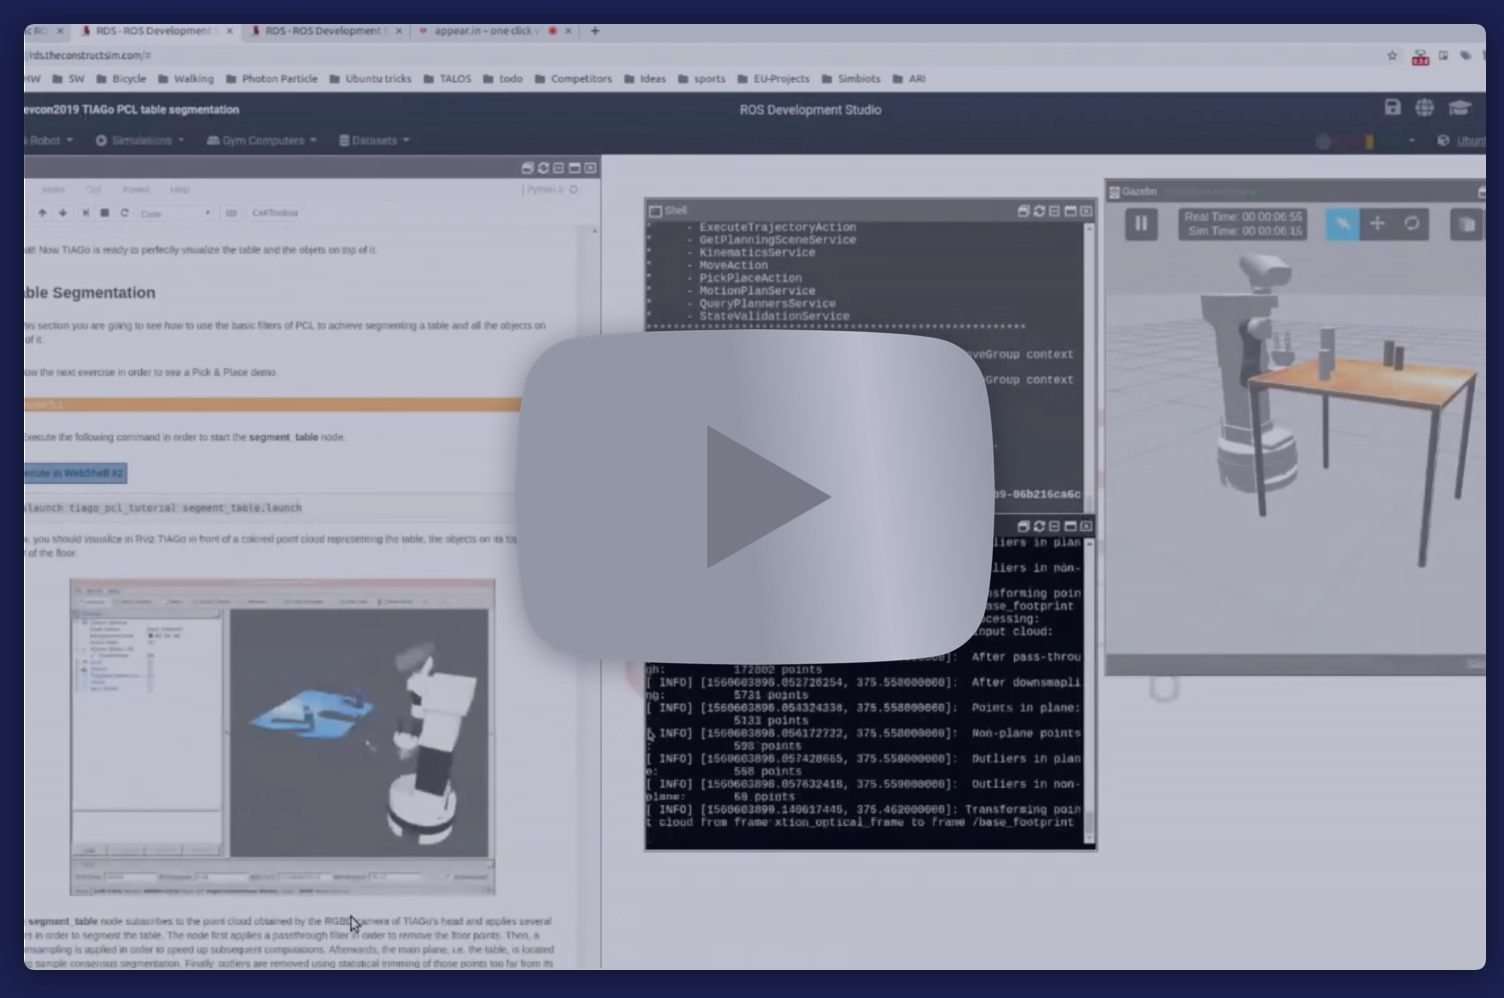Open the Walking bookmarks folder
1504x998 pixels.
pos(185,79)
